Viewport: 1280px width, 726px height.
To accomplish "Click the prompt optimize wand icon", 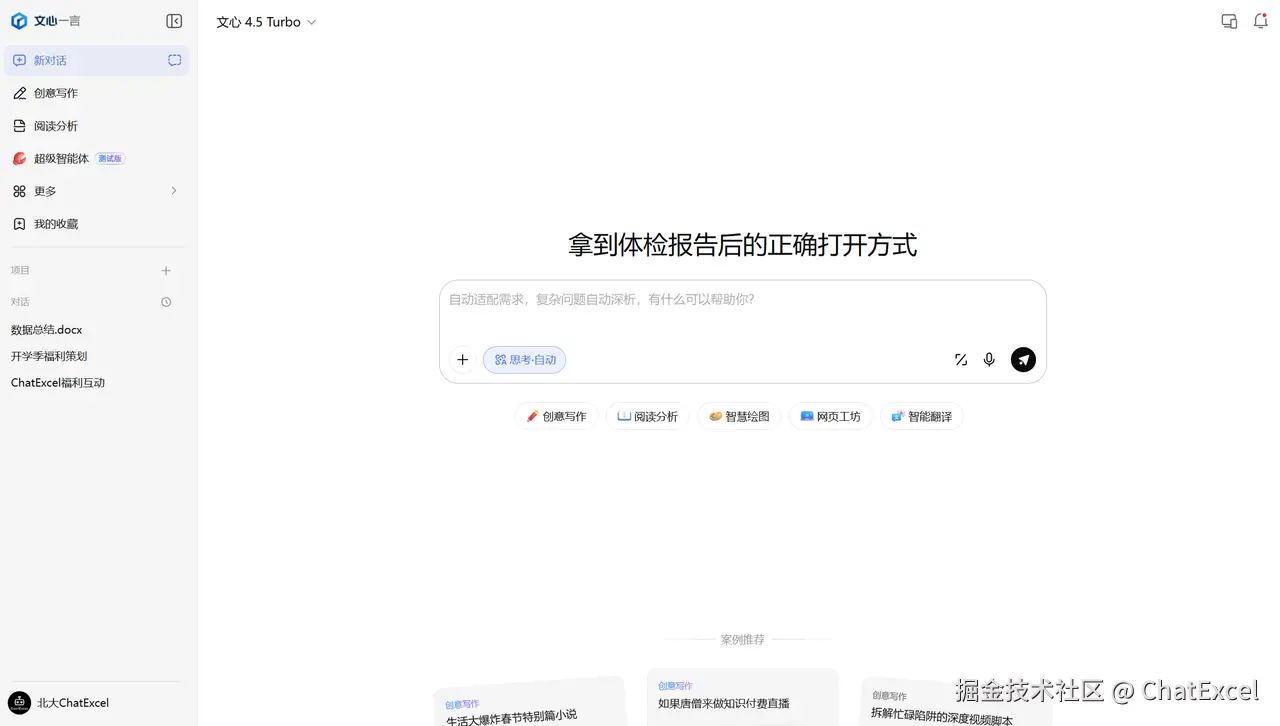I will click(x=961, y=360).
